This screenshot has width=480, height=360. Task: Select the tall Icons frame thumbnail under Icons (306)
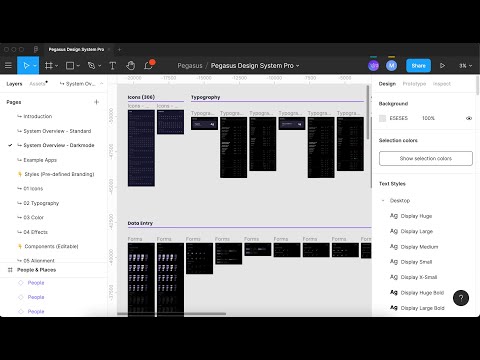coord(141,148)
